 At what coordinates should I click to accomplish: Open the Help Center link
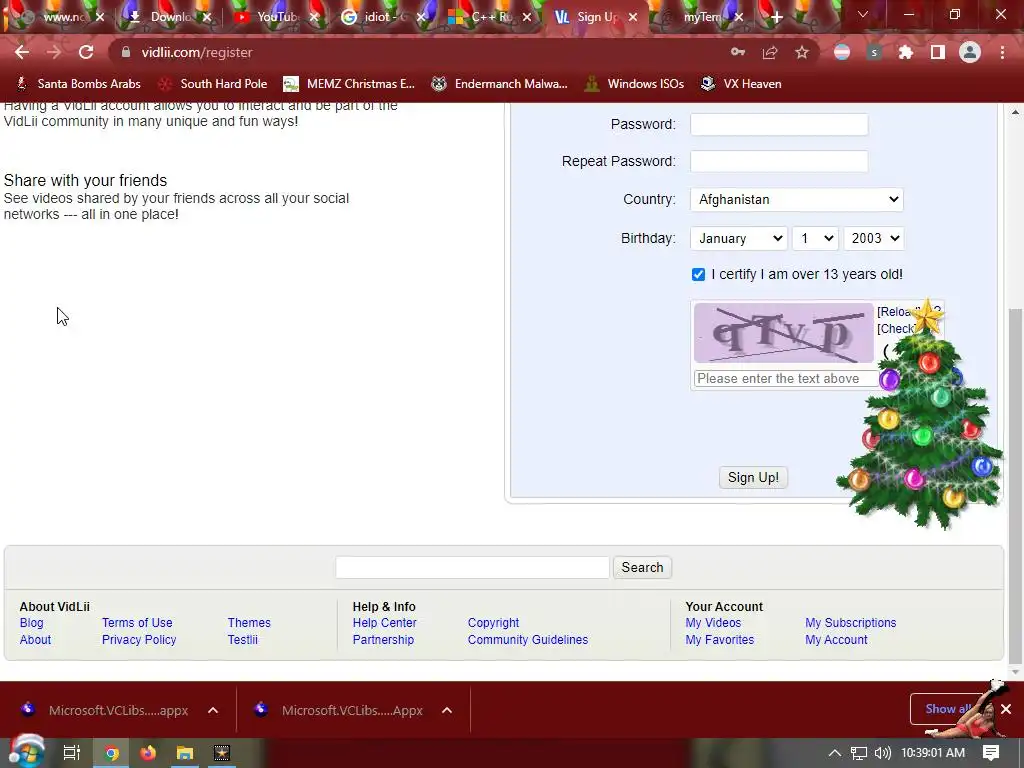(x=385, y=623)
